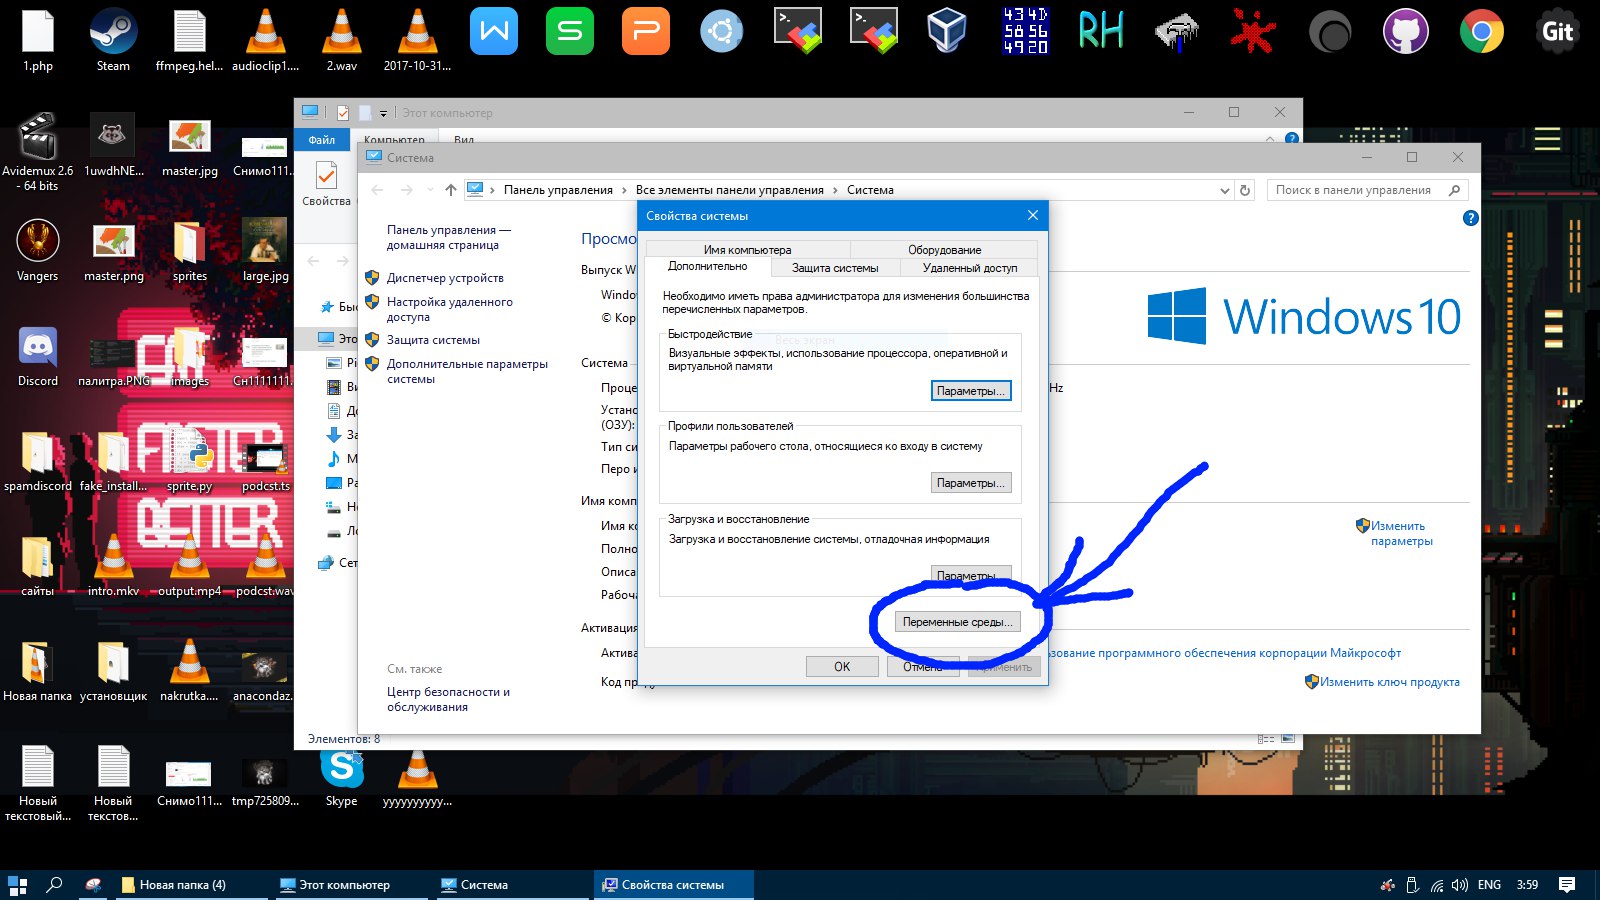Click Изменить ключ продукта link
This screenshot has height=900, width=1600.
(1389, 682)
